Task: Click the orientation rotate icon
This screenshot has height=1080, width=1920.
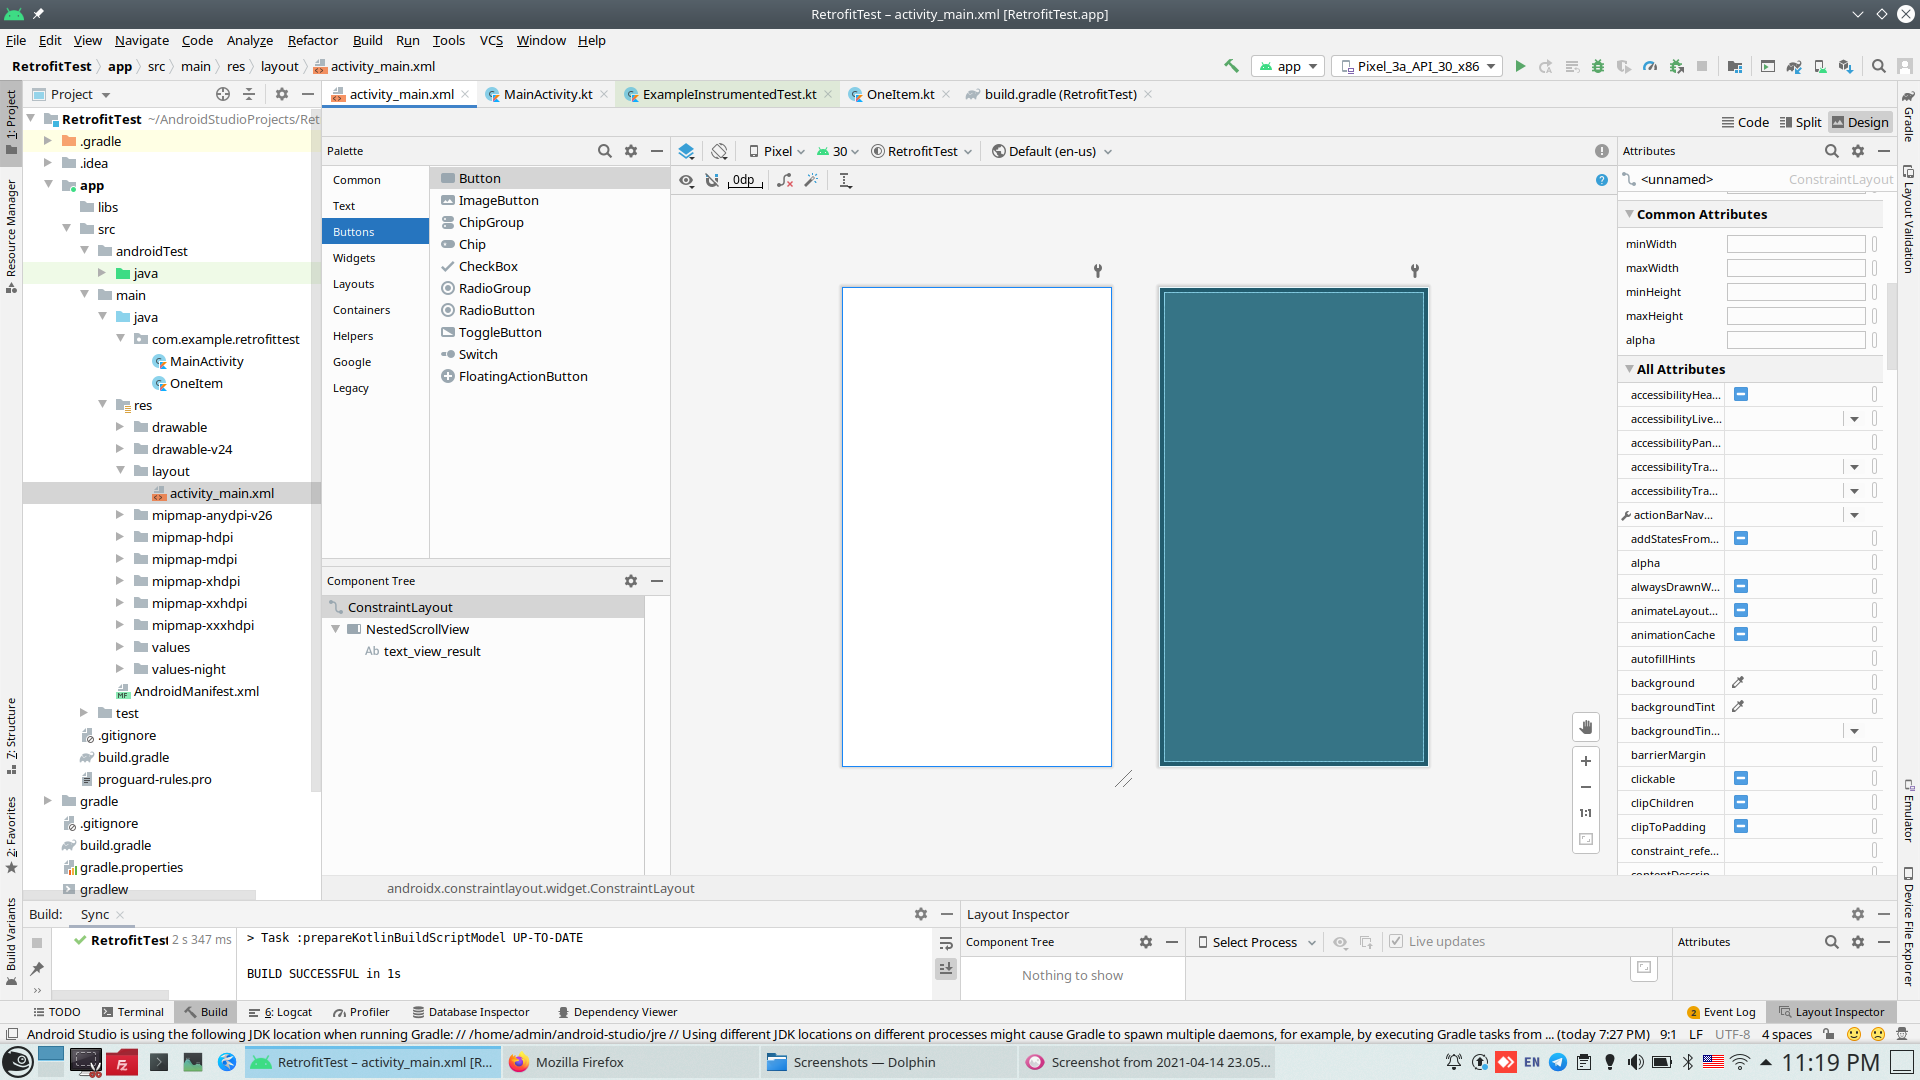Action: point(719,152)
